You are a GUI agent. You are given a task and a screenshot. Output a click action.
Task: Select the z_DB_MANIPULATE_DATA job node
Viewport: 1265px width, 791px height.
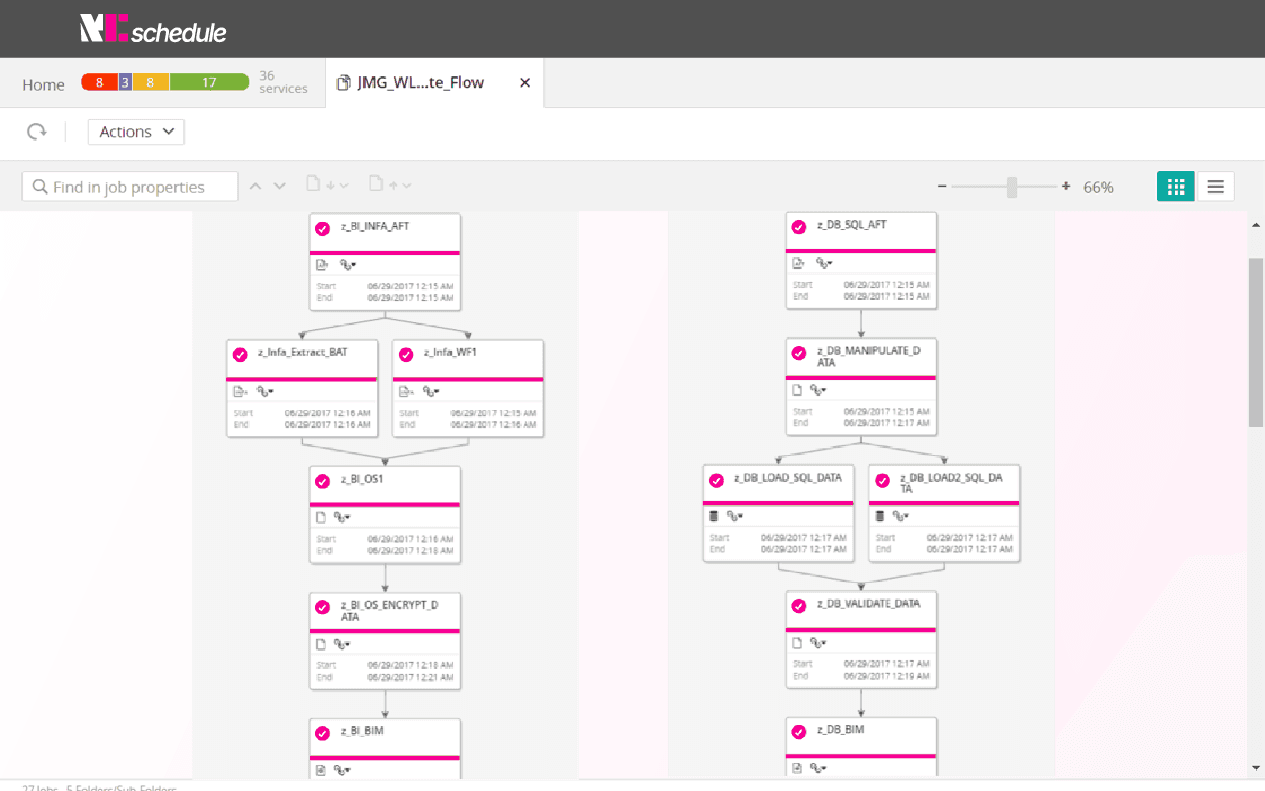(x=862, y=386)
